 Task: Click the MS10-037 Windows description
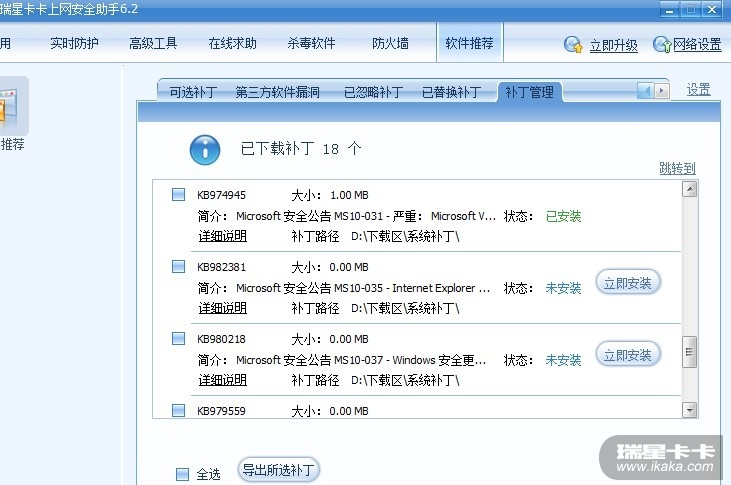click(x=361, y=360)
